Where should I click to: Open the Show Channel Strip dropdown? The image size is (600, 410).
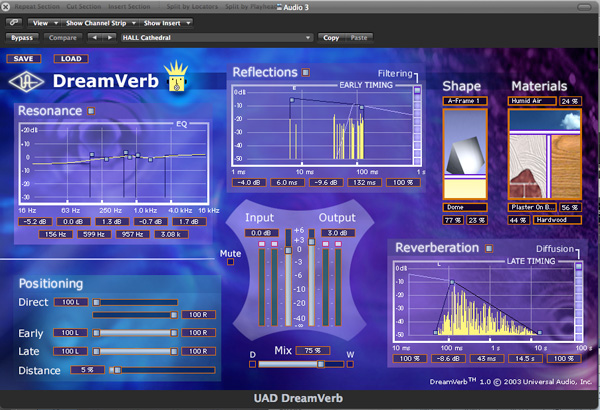tap(101, 23)
